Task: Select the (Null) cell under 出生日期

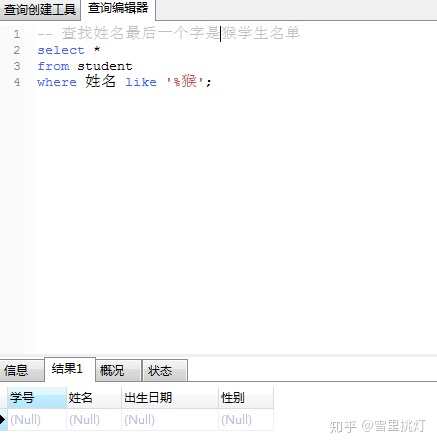Action: (170, 420)
